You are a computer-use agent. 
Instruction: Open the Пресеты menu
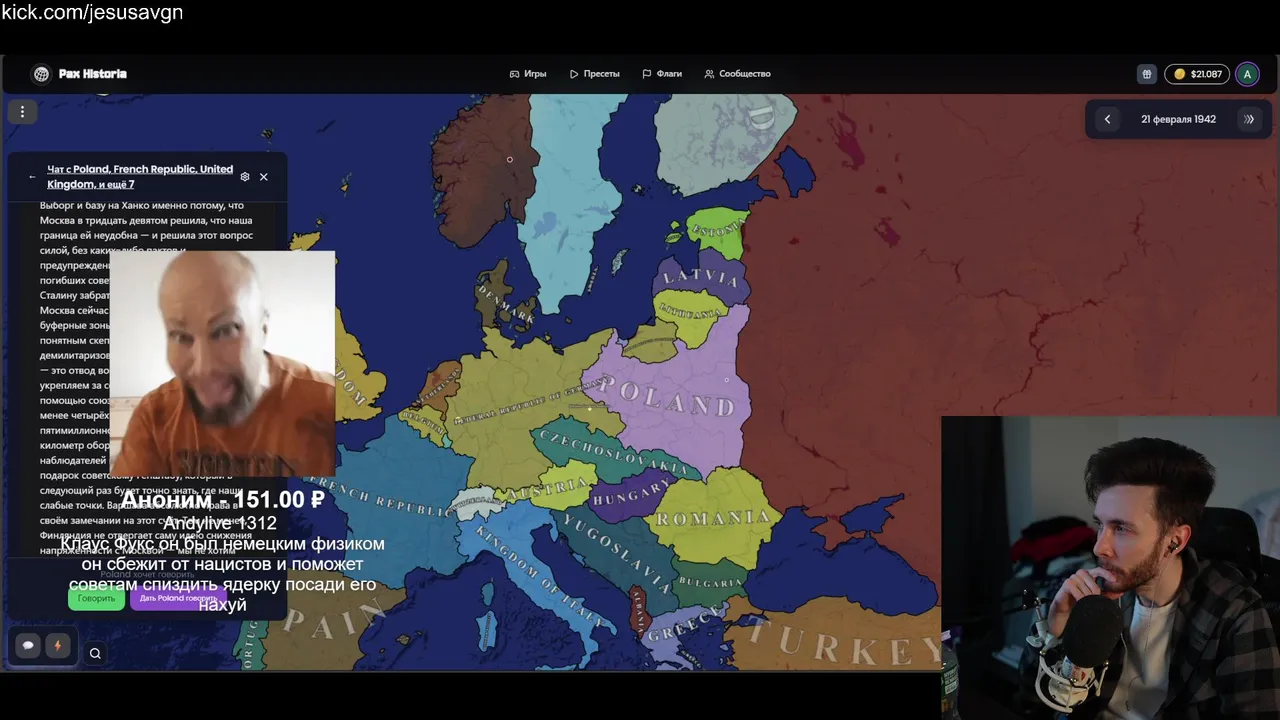pos(595,74)
